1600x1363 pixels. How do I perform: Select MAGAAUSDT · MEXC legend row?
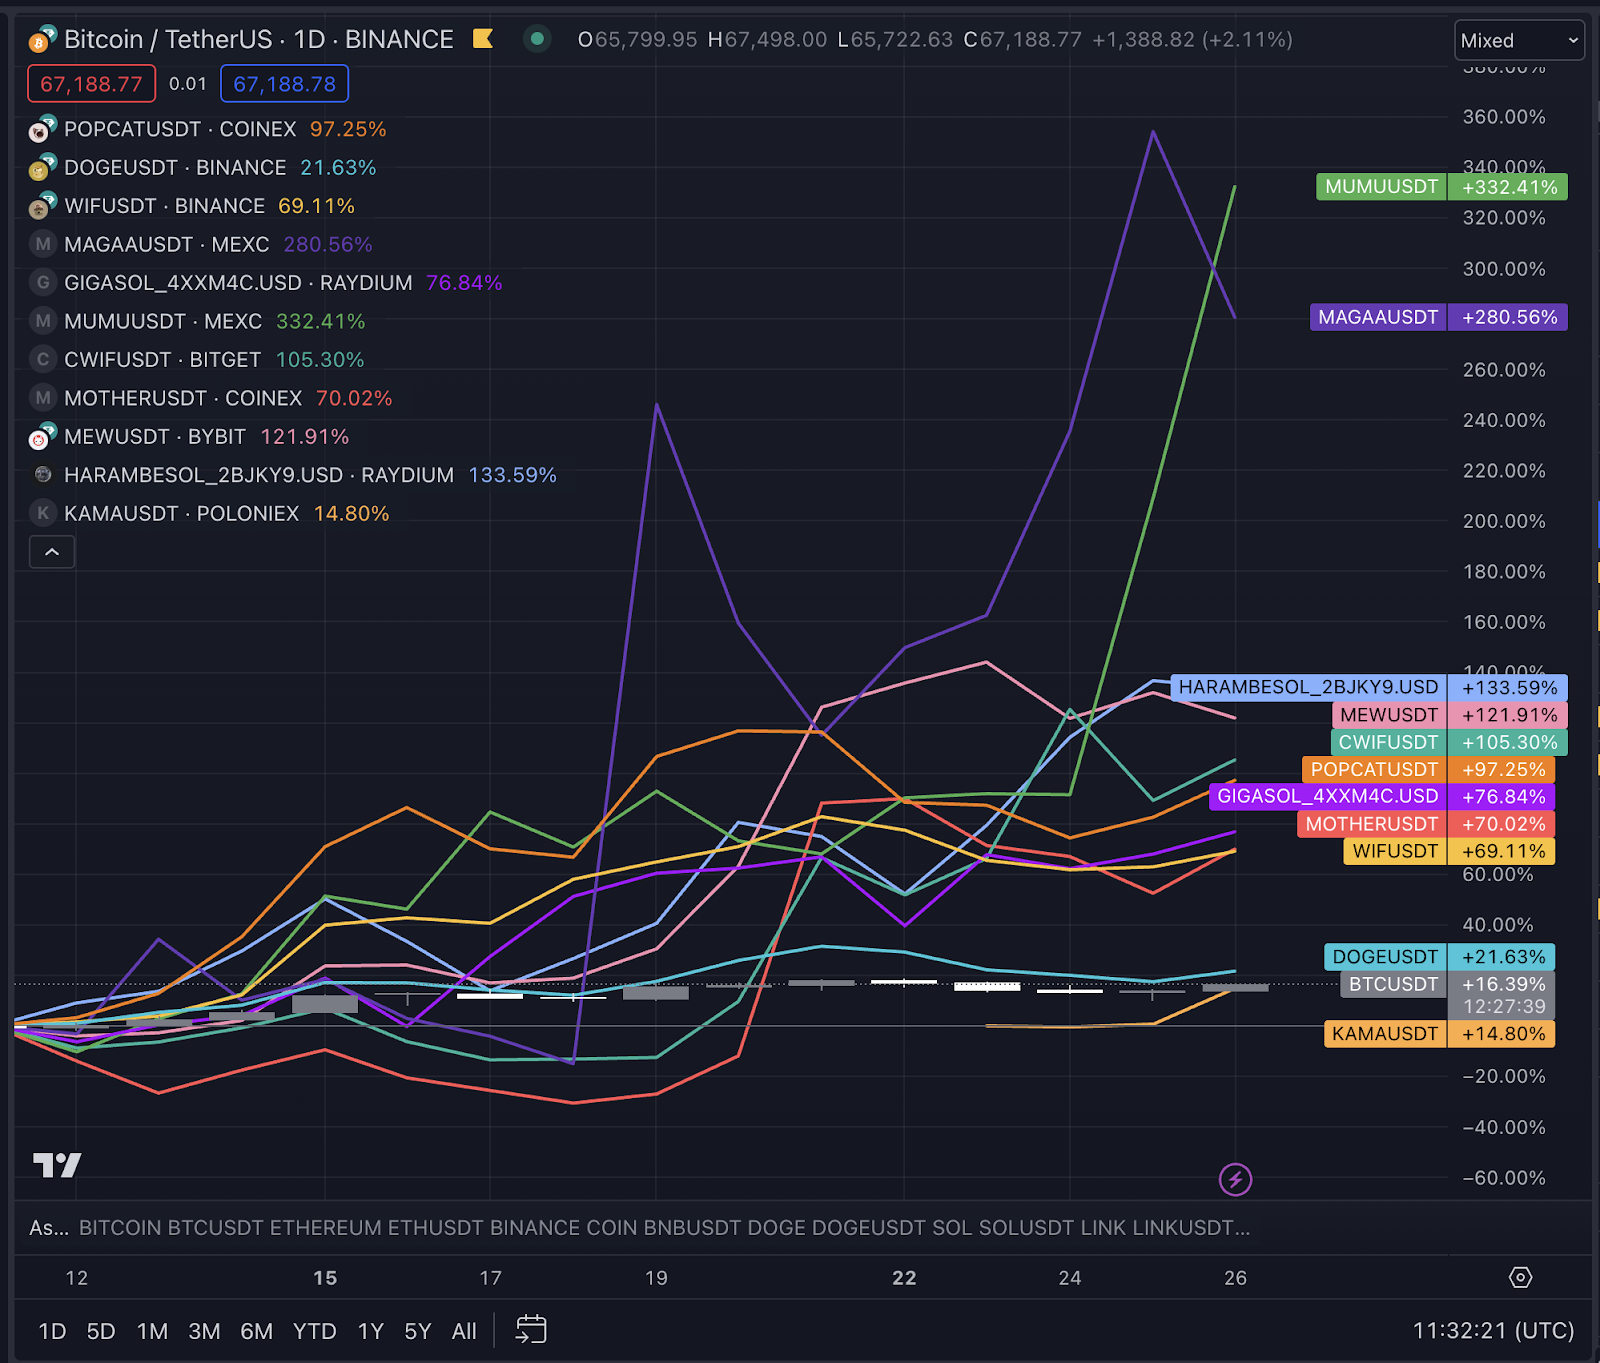(201, 244)
